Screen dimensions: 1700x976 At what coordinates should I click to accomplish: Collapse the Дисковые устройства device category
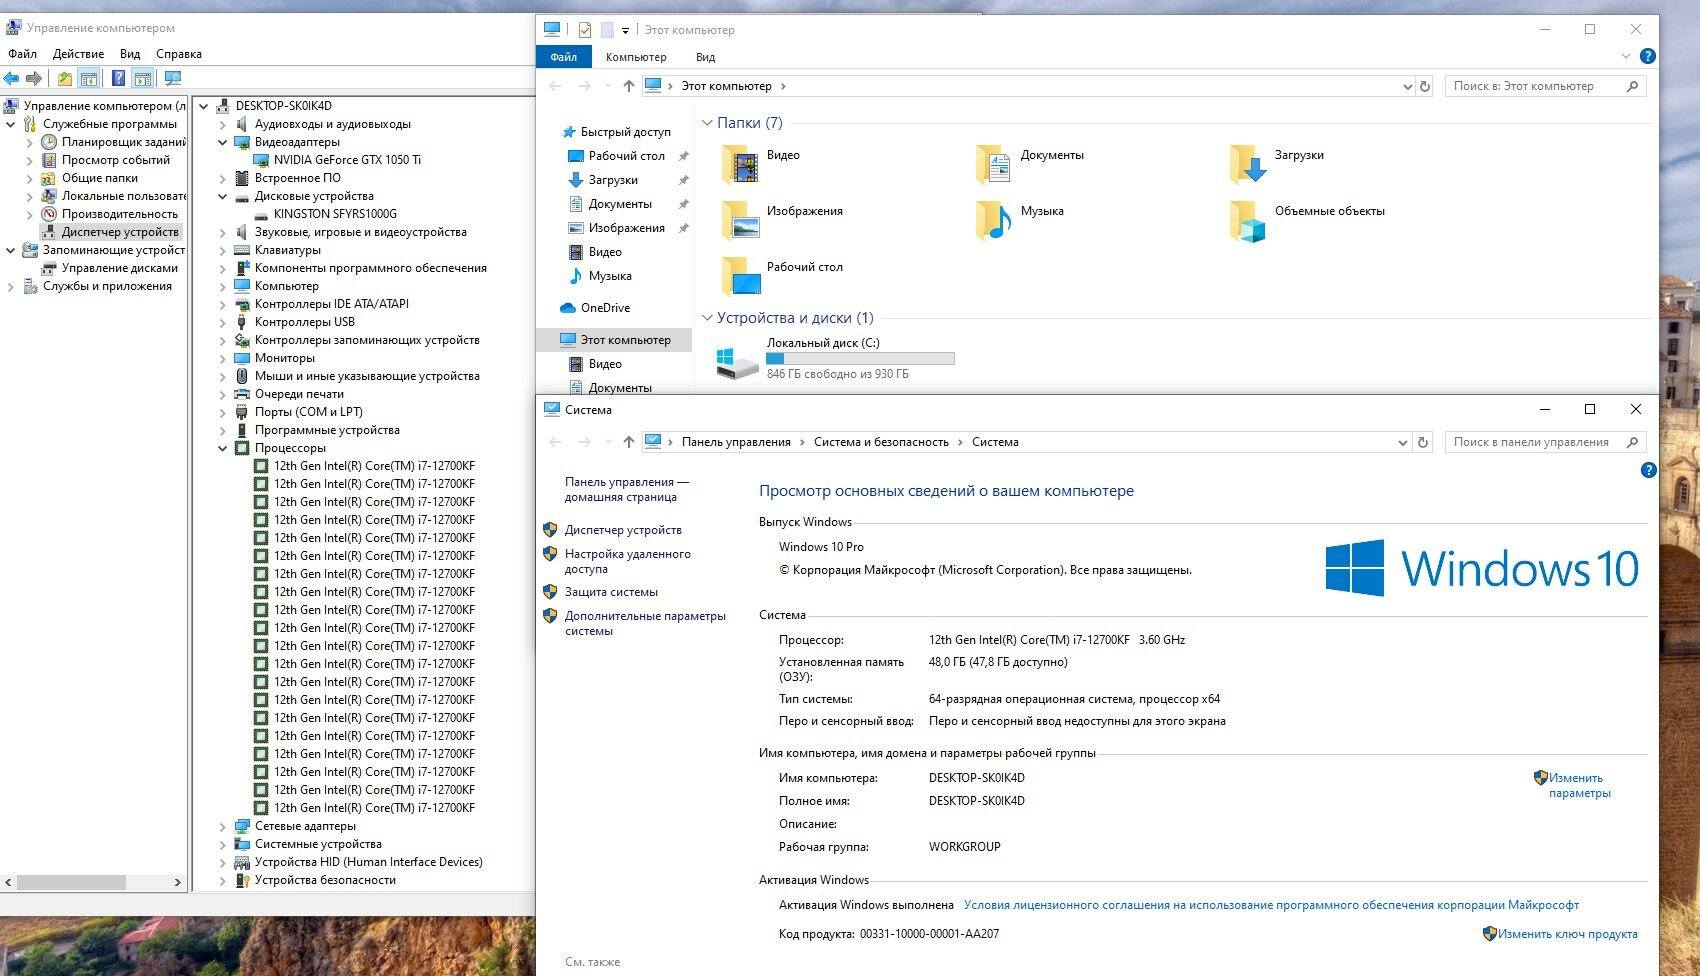pos(223,196)
